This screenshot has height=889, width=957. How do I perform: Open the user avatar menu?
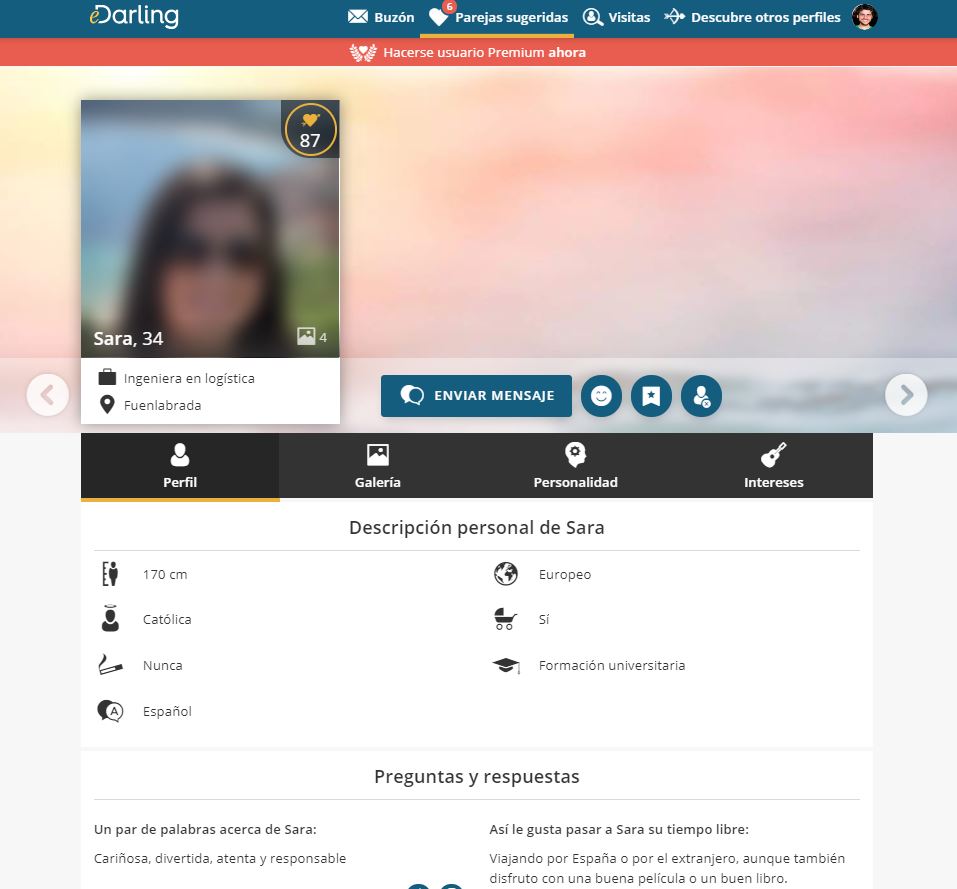pyautogui.click(x=864, y=16)
